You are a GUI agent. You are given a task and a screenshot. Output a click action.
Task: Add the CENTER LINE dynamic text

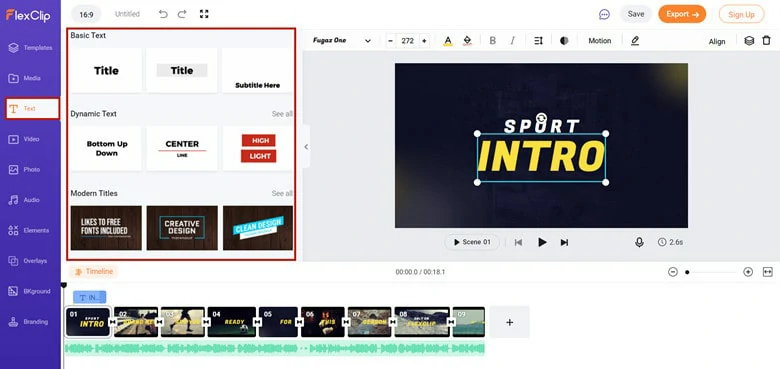[x=182, y=149]
